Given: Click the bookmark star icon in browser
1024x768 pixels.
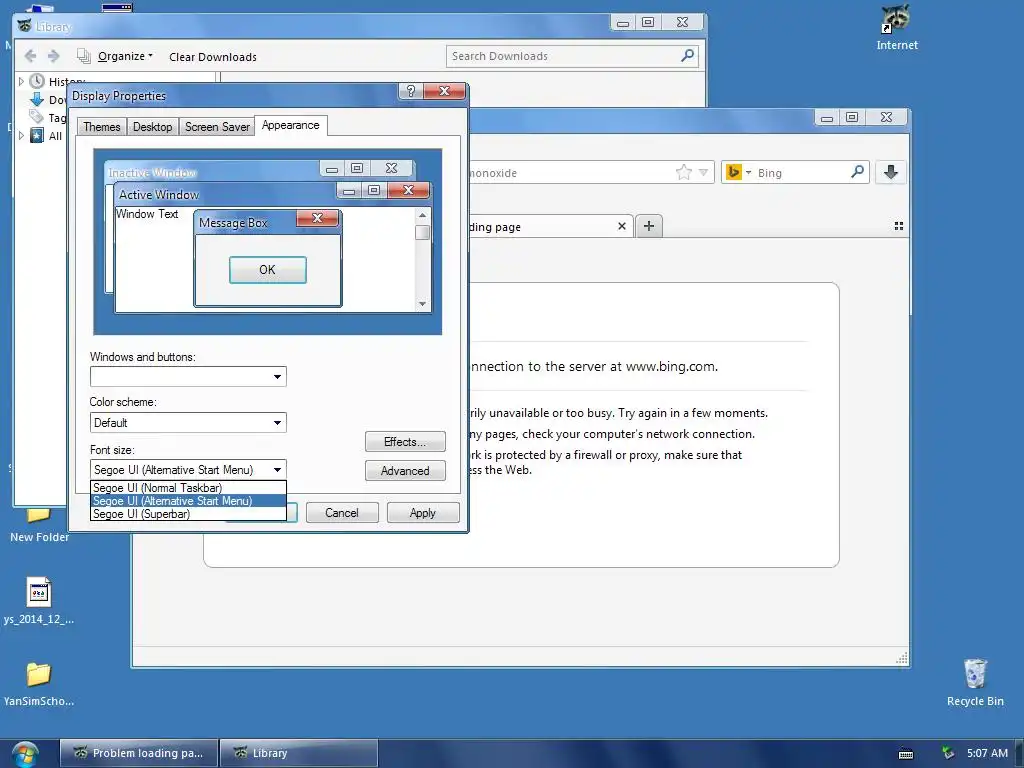Looking at the screenshot, I should click(x=684, y=172).
